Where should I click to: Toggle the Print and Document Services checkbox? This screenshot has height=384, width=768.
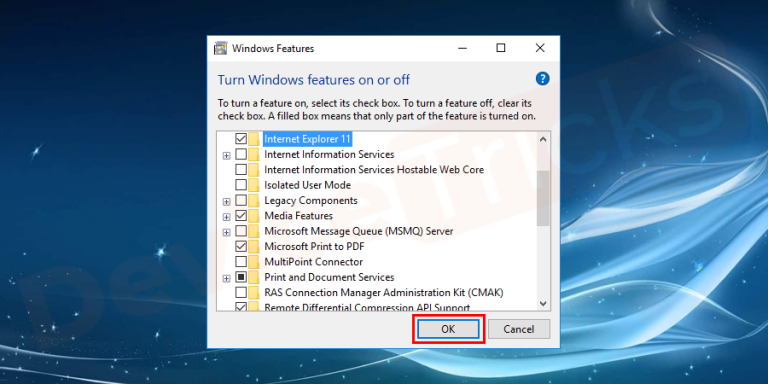241,277
